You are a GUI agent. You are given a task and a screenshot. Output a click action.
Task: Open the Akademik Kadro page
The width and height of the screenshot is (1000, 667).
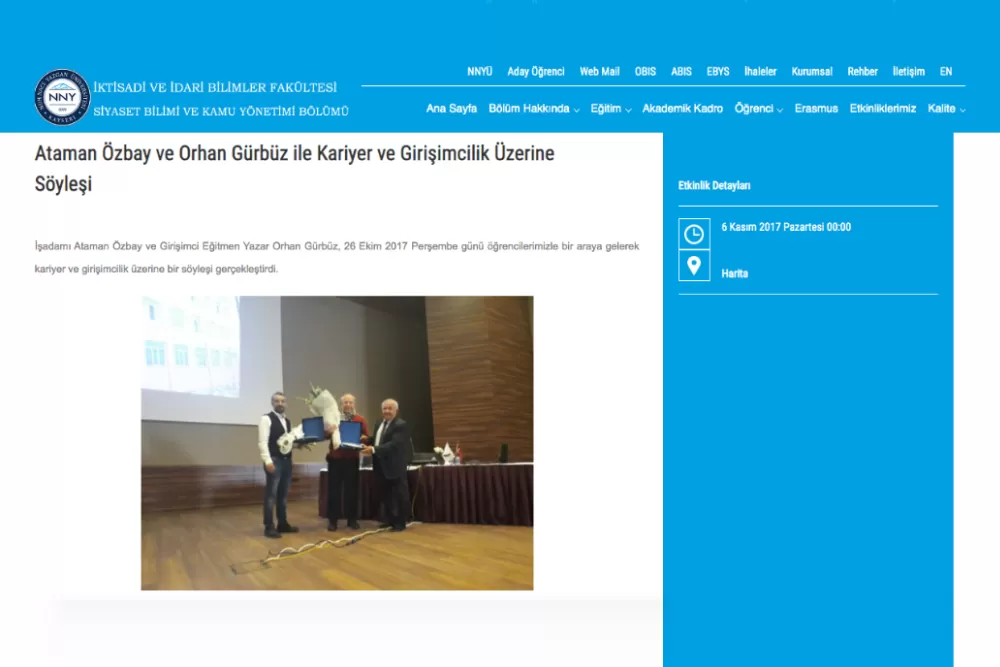683,108
